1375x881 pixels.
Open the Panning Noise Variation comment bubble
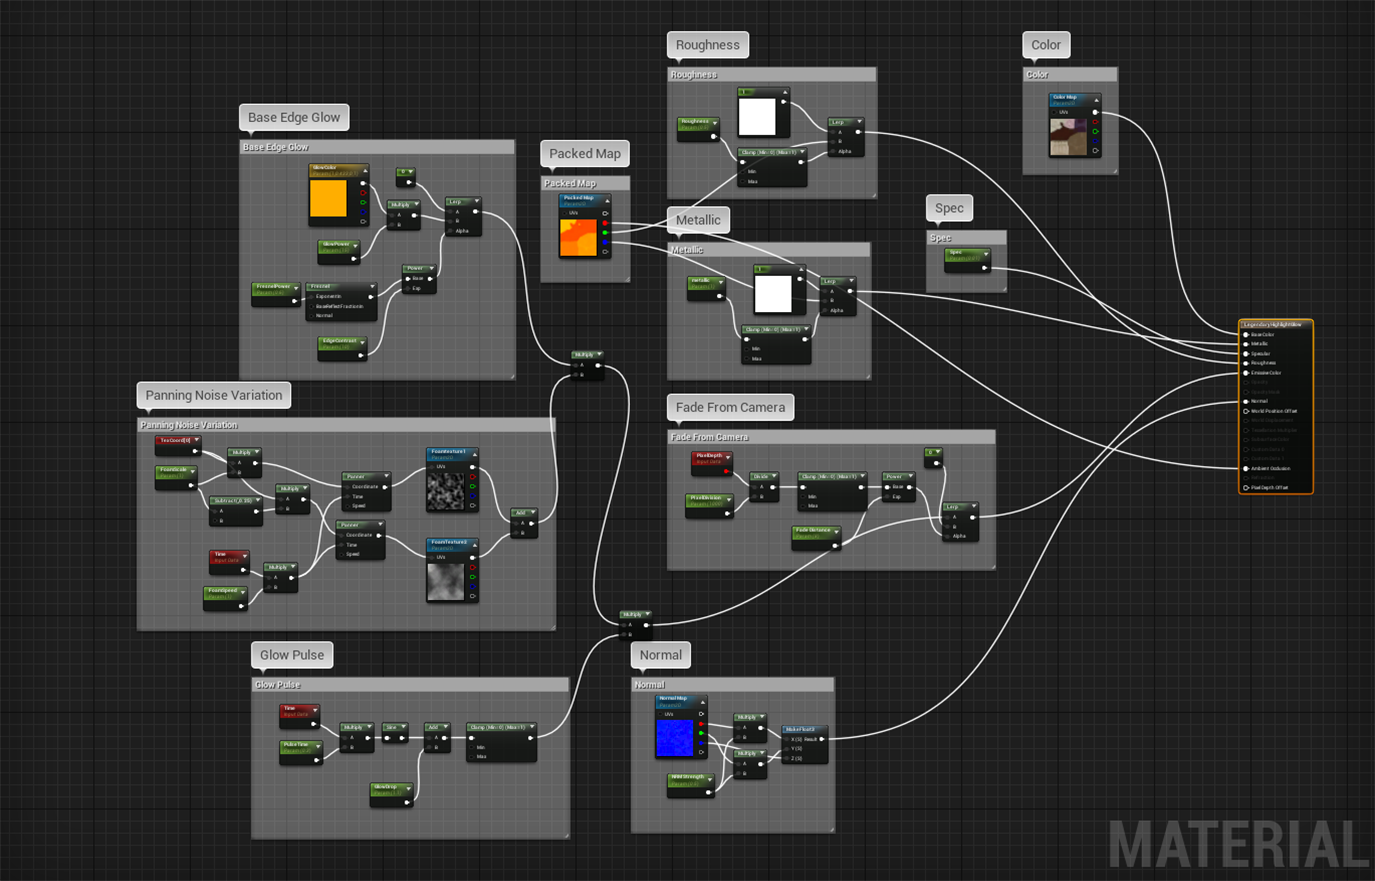tap(214, 395)
